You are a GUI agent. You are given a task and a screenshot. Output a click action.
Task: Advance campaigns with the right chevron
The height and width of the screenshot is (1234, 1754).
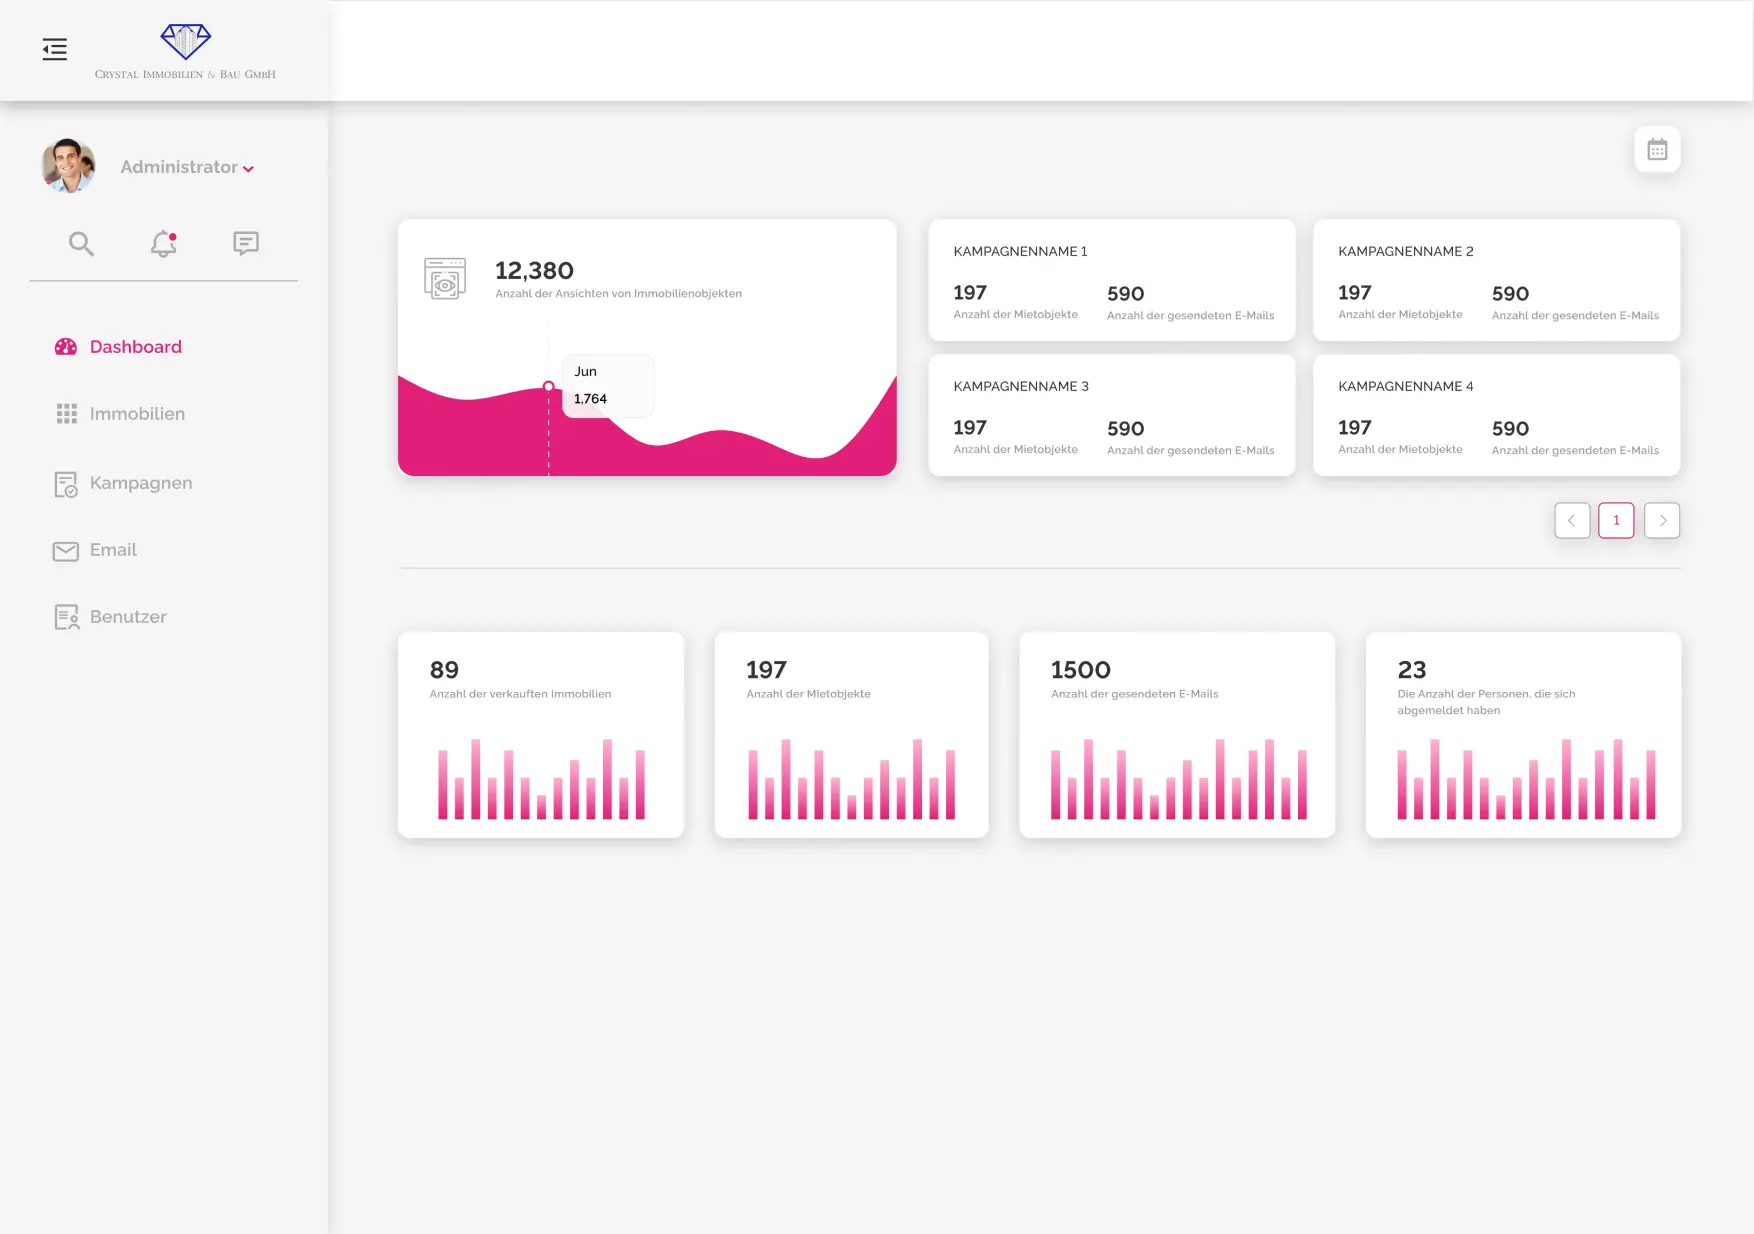[x=1662, y=520]
